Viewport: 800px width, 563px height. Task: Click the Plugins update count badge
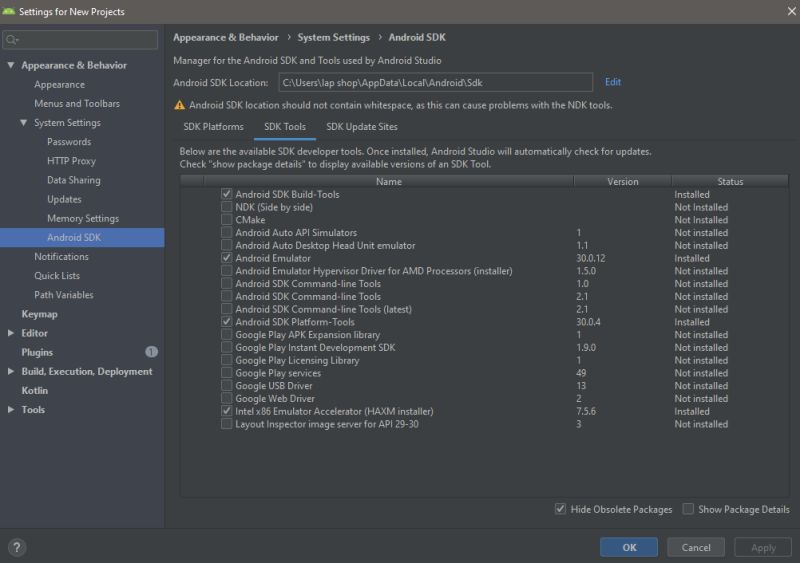[151, 352]
